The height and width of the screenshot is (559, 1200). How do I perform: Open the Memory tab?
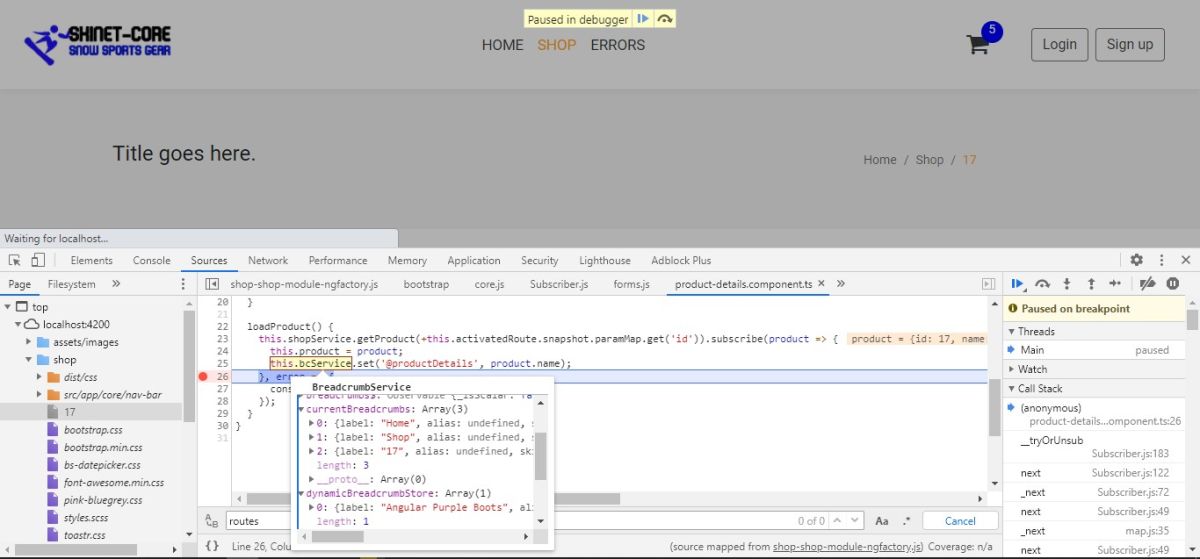pos(407,260)
